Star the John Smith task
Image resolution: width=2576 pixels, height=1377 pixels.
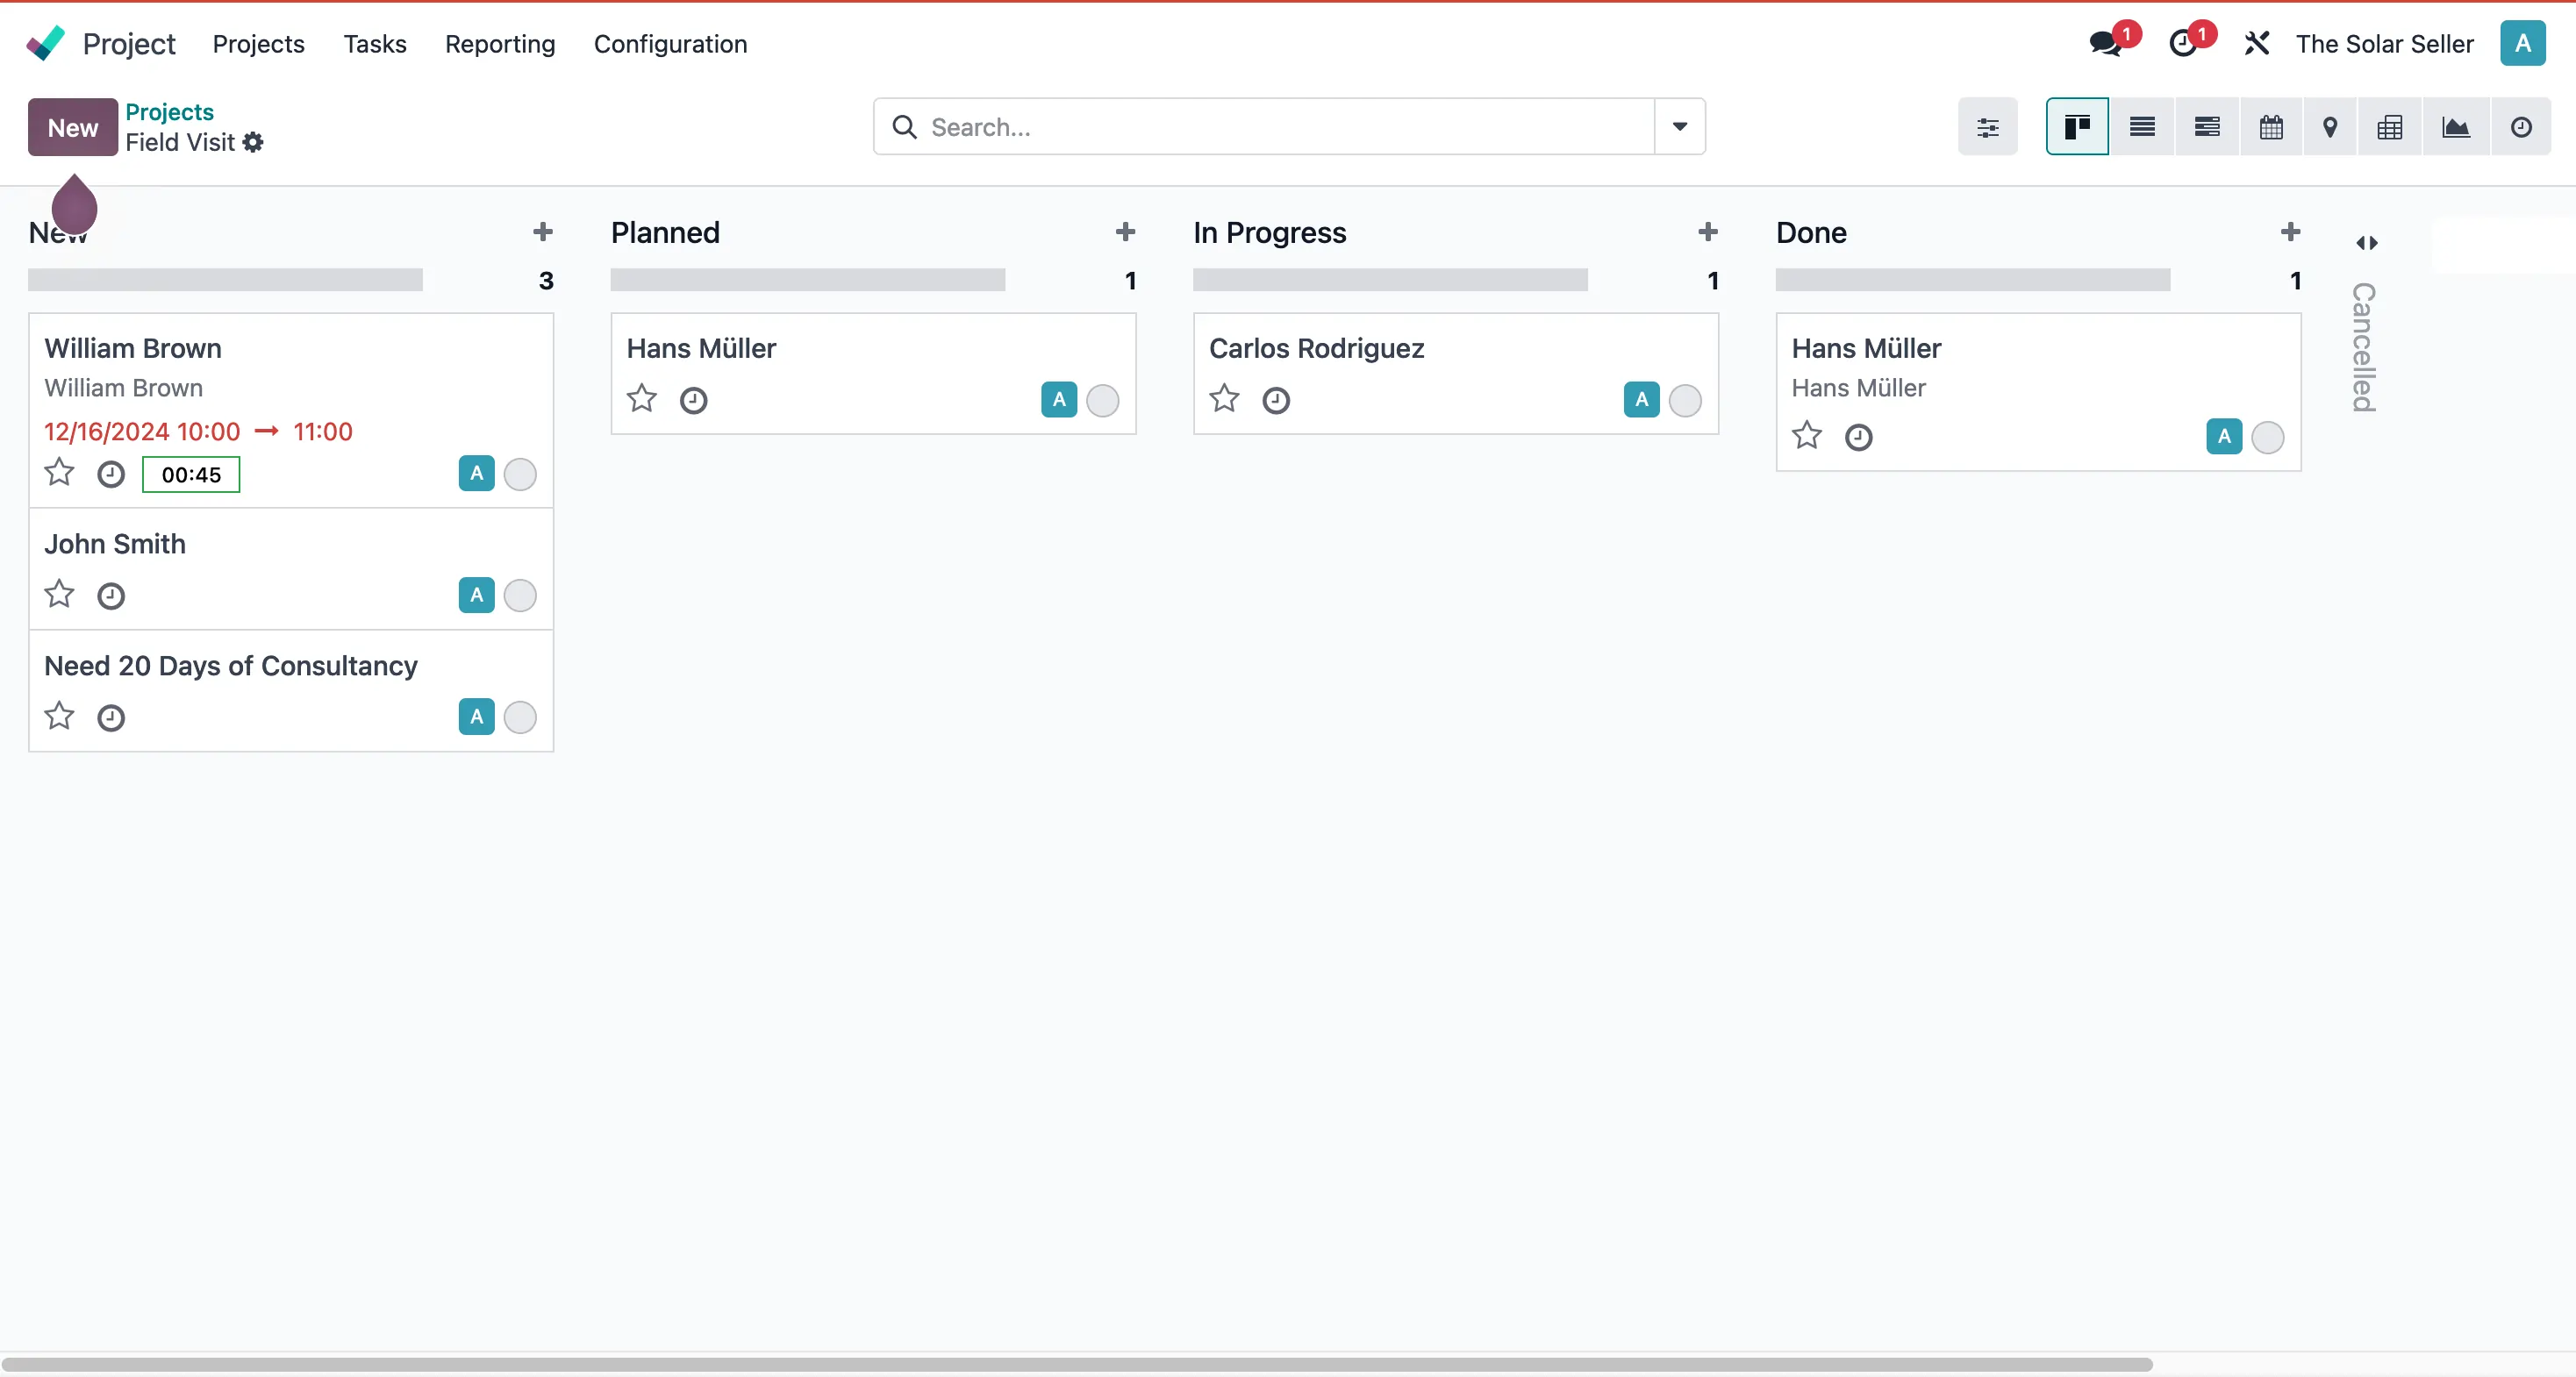pos(59,594)
